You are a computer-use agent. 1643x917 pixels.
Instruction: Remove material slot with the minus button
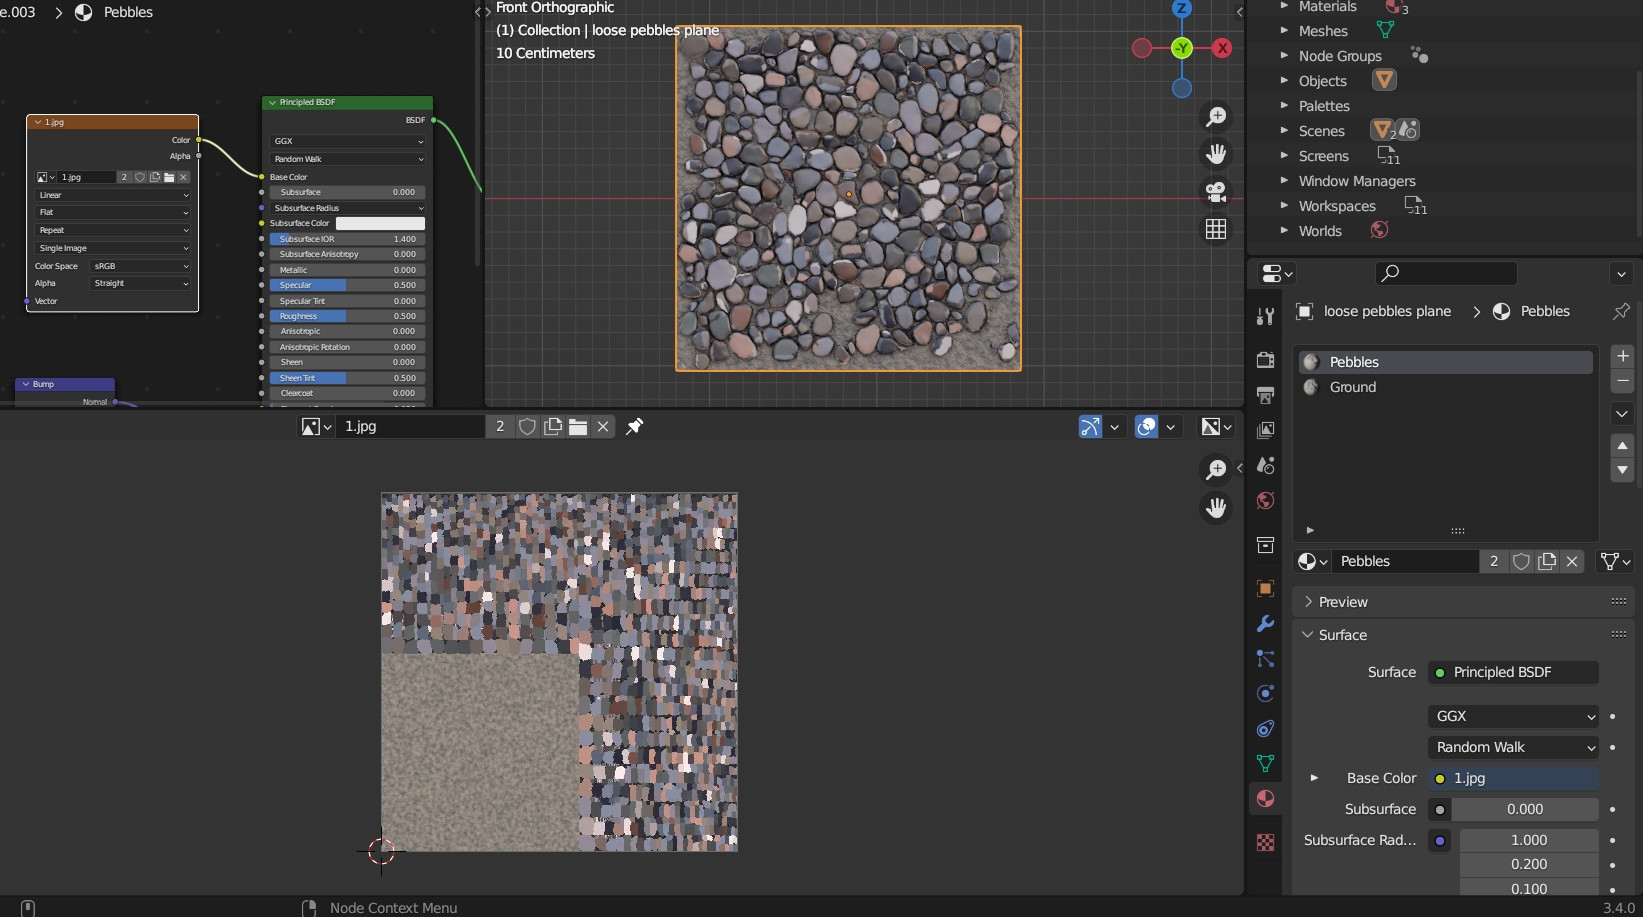tap(1622, 381)
